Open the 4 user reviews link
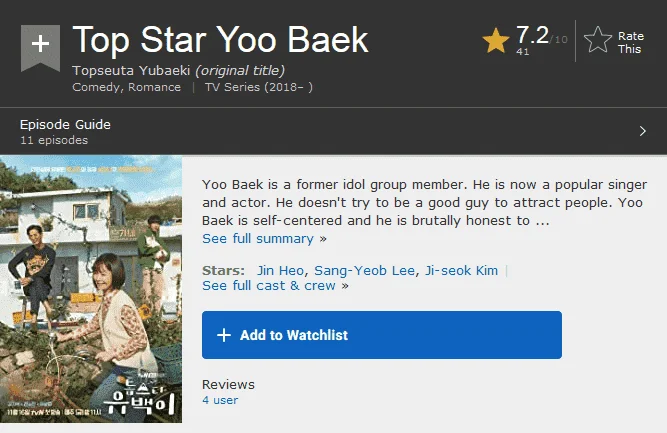Viewport: 667px width, 433px height. click(x=220, y=400)
